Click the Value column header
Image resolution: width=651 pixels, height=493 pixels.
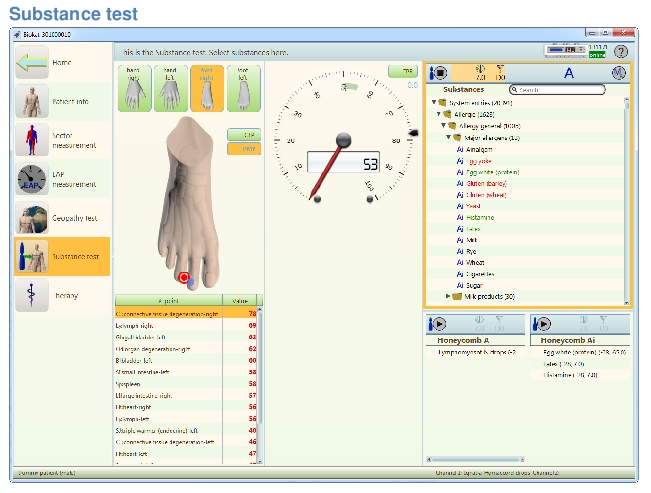click(x=240, y=300)
